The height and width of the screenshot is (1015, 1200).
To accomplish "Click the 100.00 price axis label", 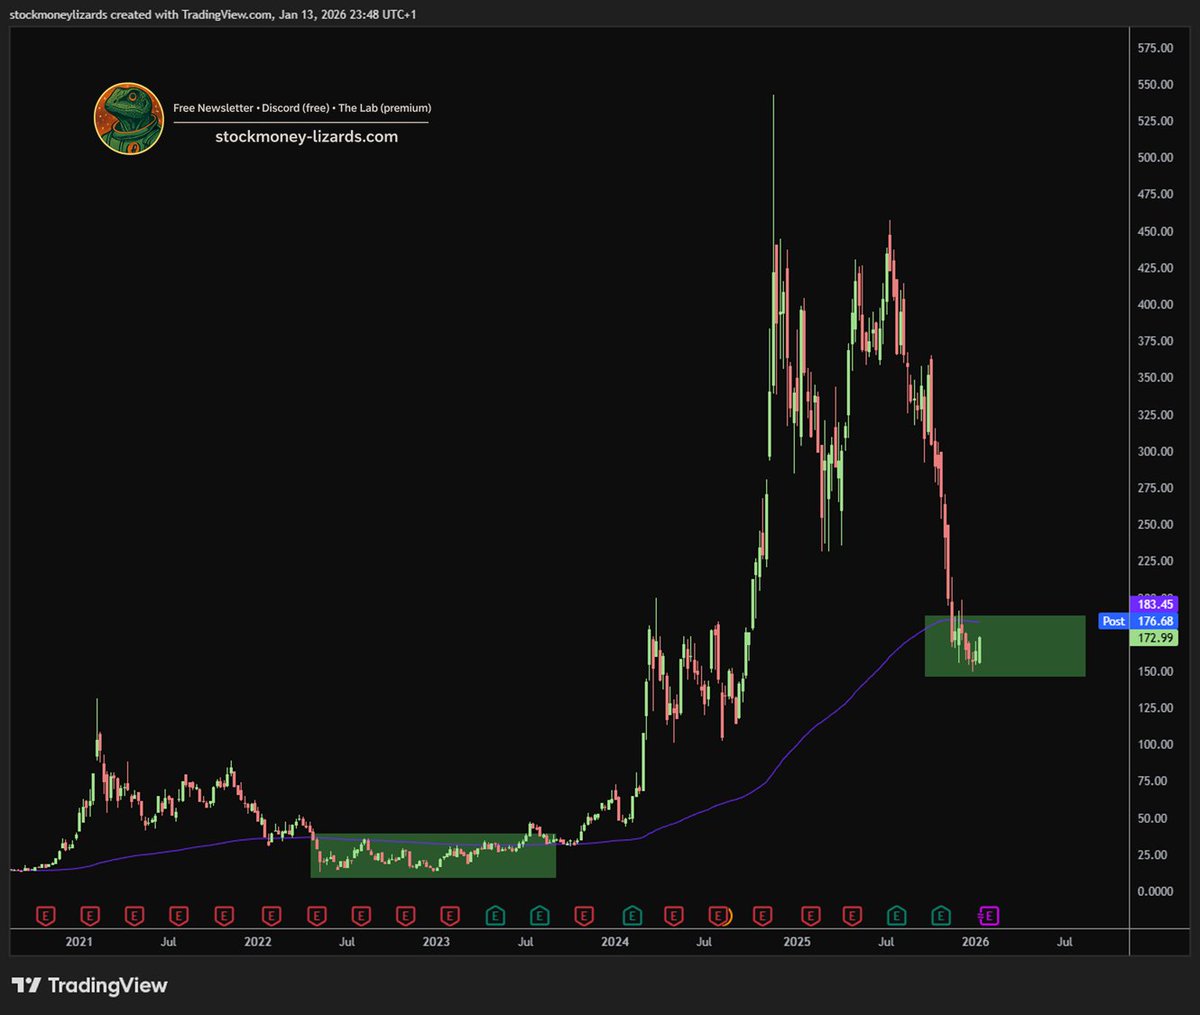I will [1155, 745].
